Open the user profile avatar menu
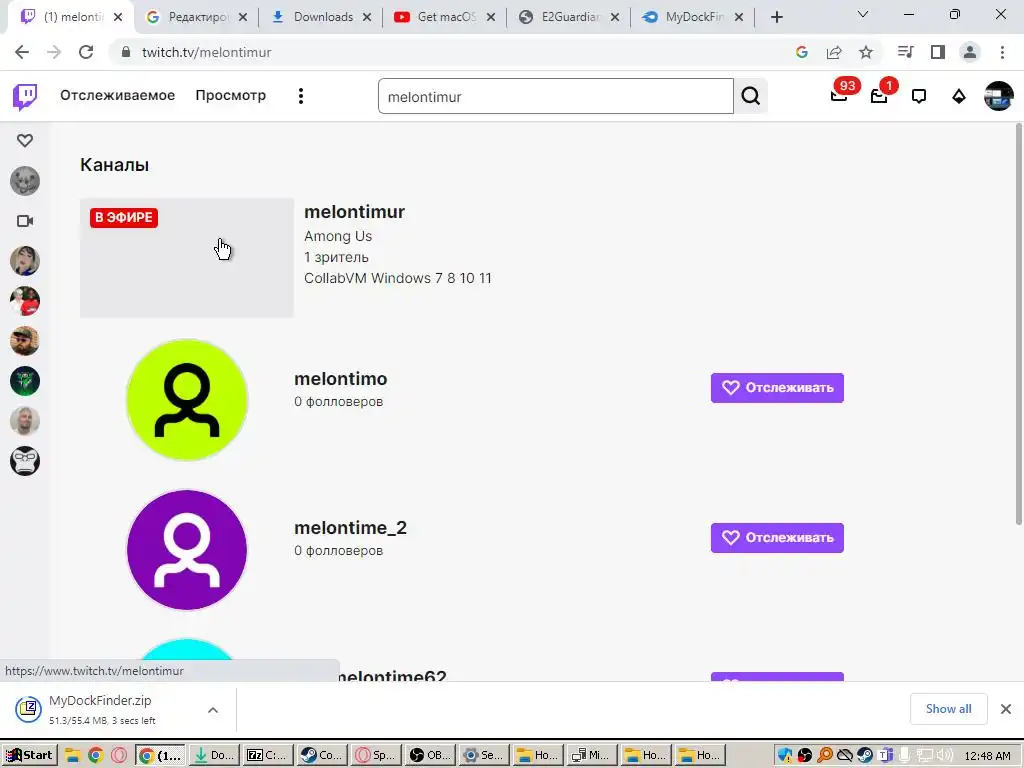Viewport: 1024px width, 768px height. click(x=999, y=96)
